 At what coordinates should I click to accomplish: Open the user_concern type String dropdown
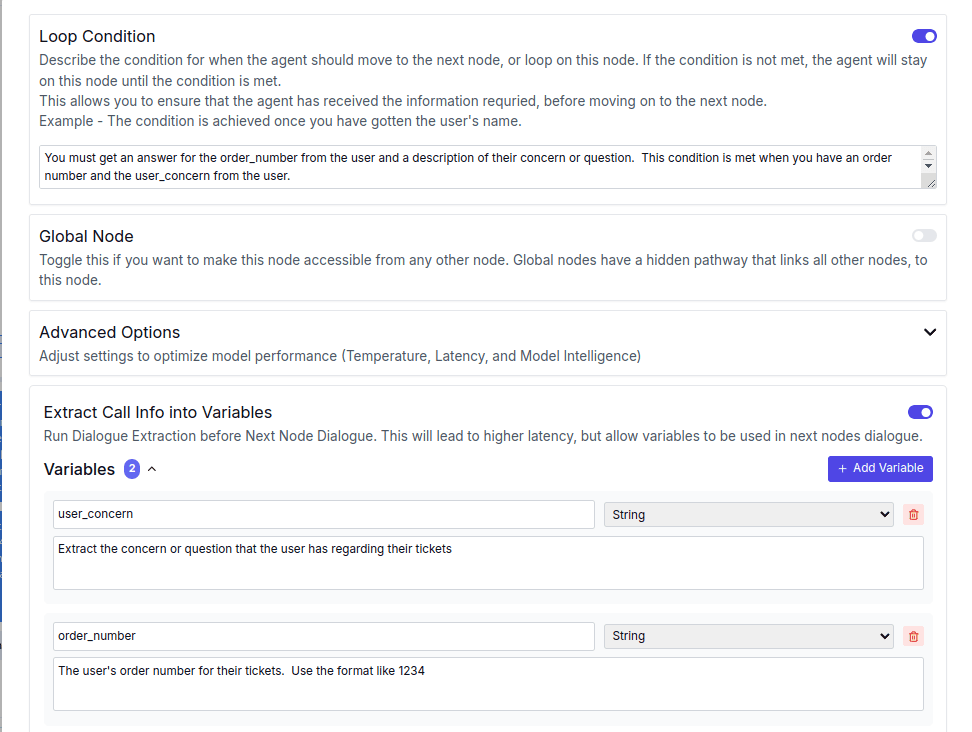(x=748, y=514)
